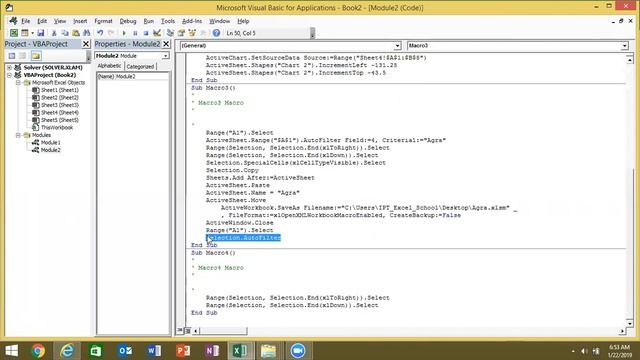This screenshot has height=360, width=640.
Task: Click the Break pause icon
Action: click(135, 33)
